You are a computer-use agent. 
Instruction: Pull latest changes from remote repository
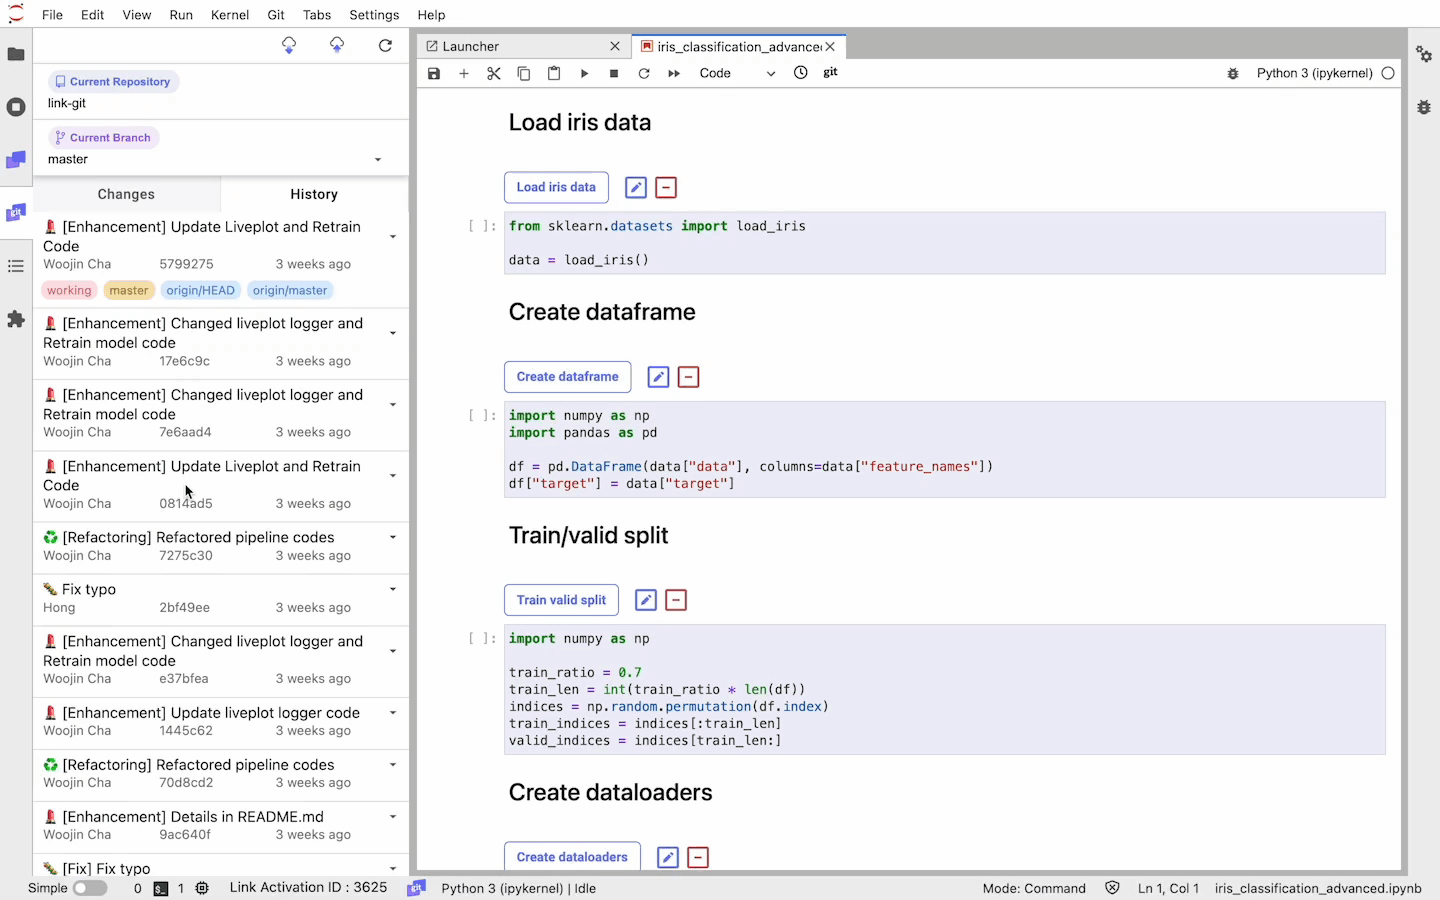point(289,45)
